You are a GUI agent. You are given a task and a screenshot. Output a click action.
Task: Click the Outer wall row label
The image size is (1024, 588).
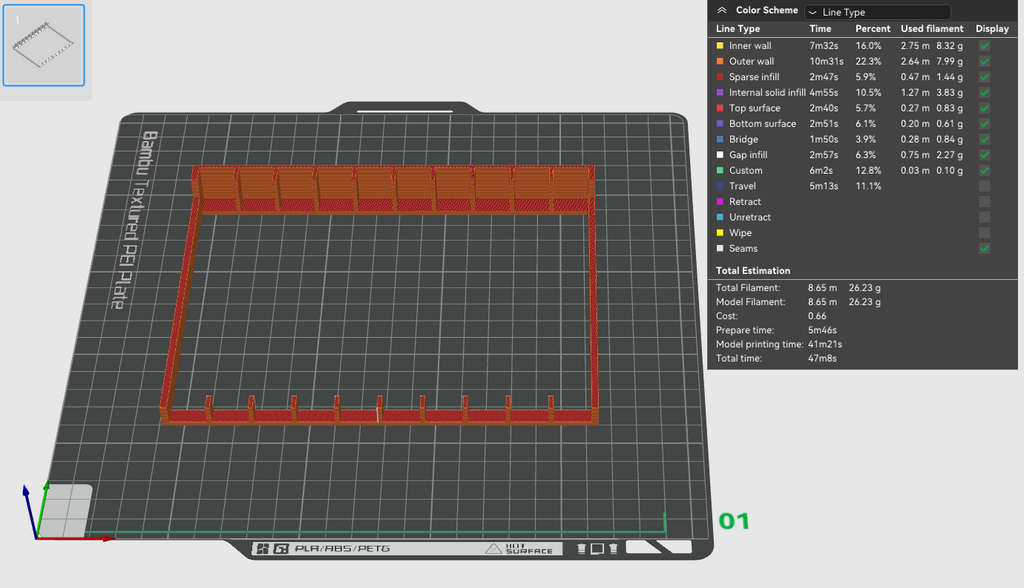tap(752, 61)
